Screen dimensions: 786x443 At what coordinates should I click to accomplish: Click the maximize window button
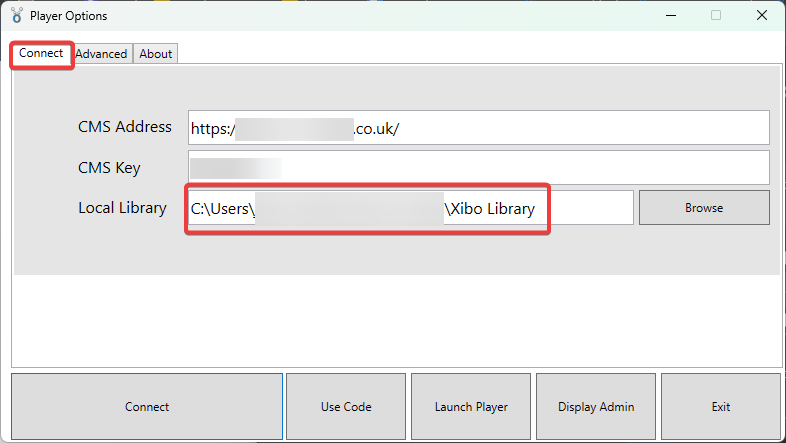[x=716, y=16]
